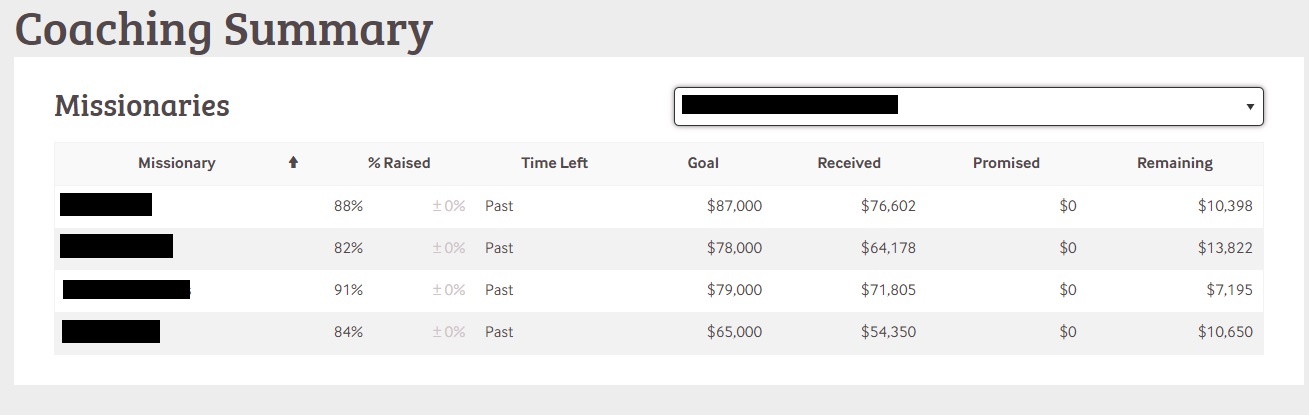This screenshot has width=1309, height=415.
Task: Open missionary with 84% raised
Action: (111, 331)
